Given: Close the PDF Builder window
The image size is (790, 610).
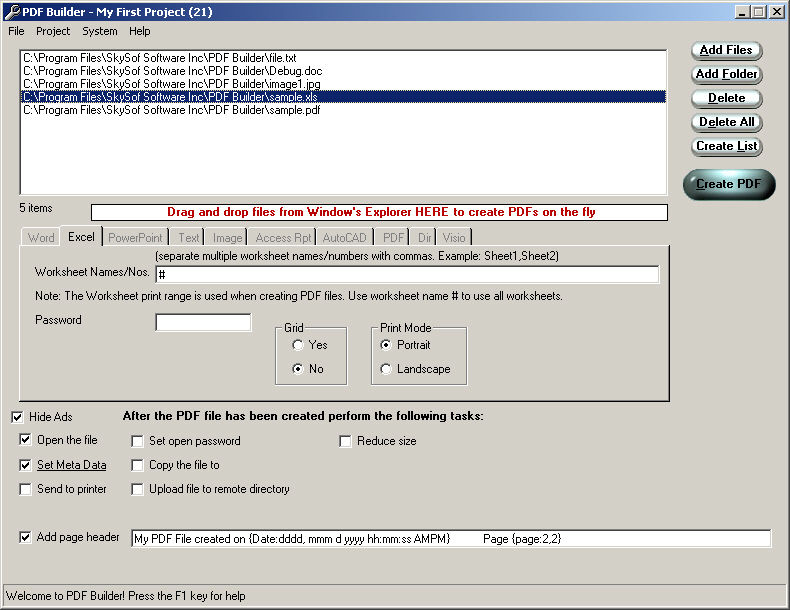Looking at the screenshot, I should [x=777, y=12].
